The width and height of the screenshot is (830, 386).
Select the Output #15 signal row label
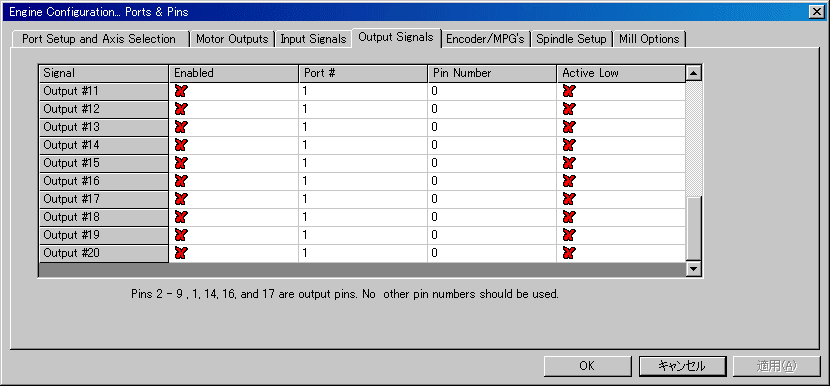pyautogui.click(x=104, y=163)
